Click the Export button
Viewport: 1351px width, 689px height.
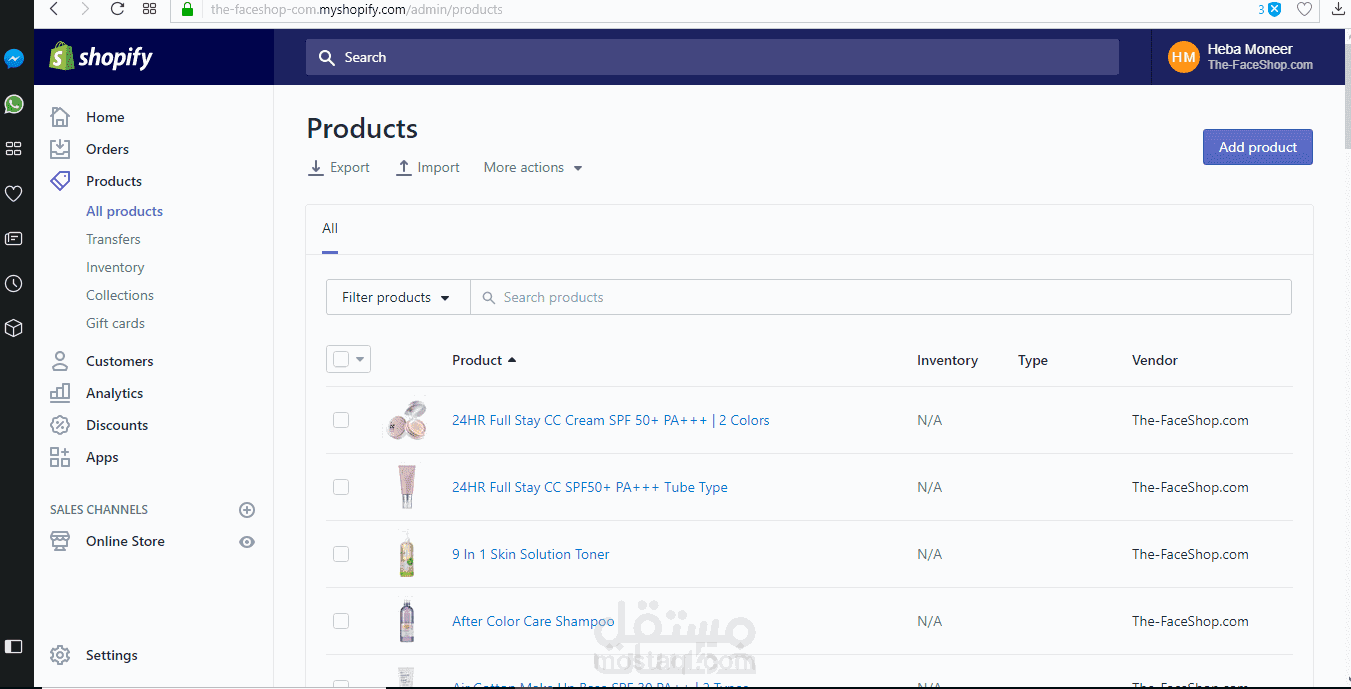tap(339, 168)
